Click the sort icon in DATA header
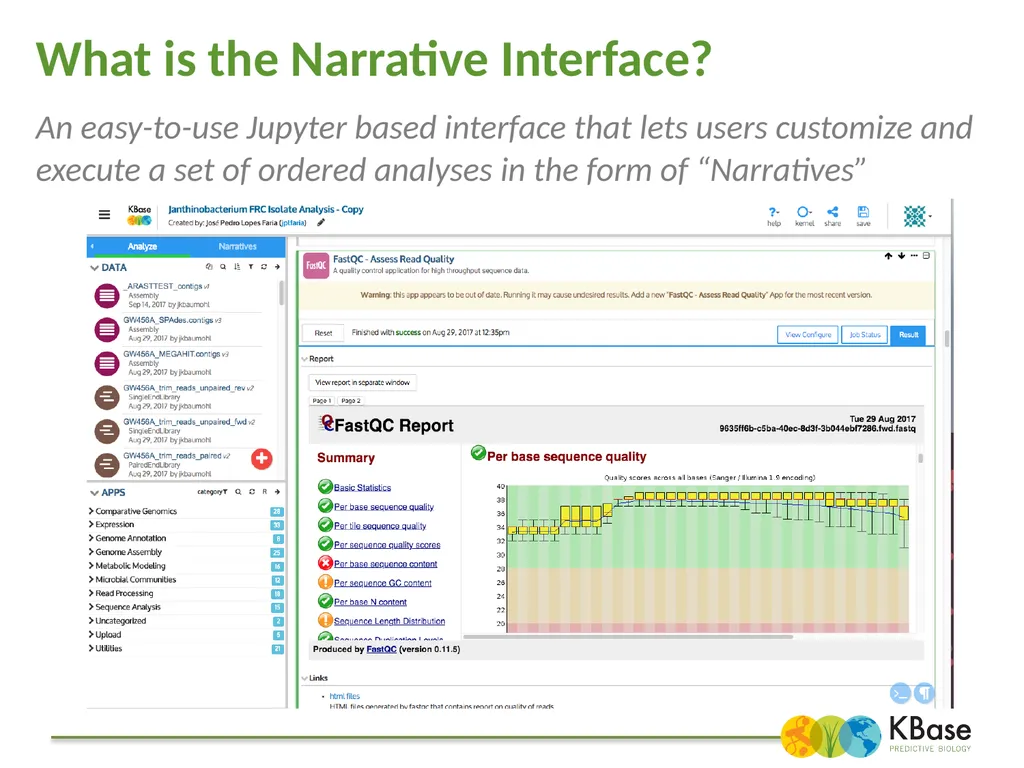This screenshot has height=768, width=1024. pos(236,267)
